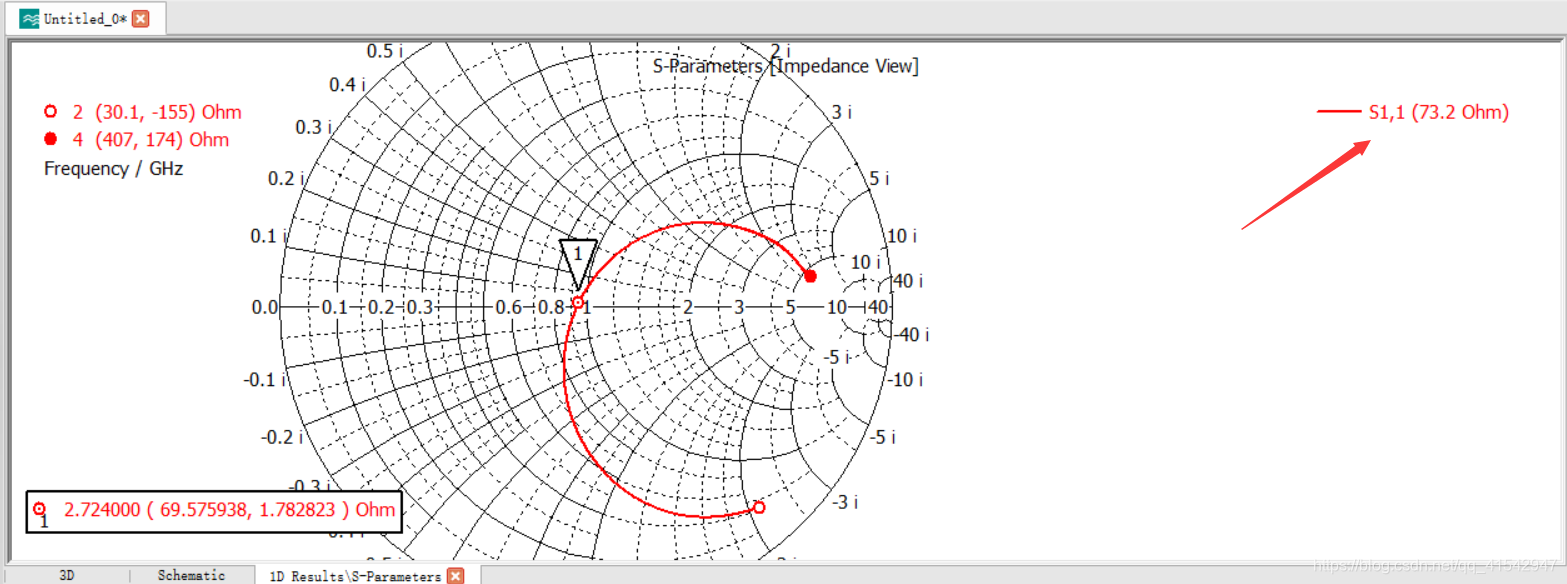Viewport: 1567px width, 584px height.
Task: Click the CST icon on Untitled_0 tab
Action: click(30, 19)
